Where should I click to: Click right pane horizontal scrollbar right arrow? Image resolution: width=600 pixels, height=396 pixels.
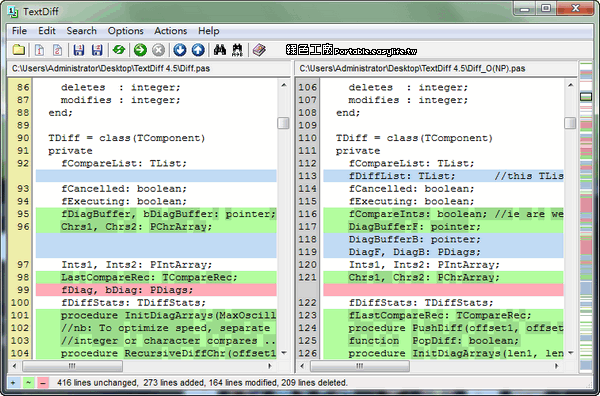pos(557,366)
